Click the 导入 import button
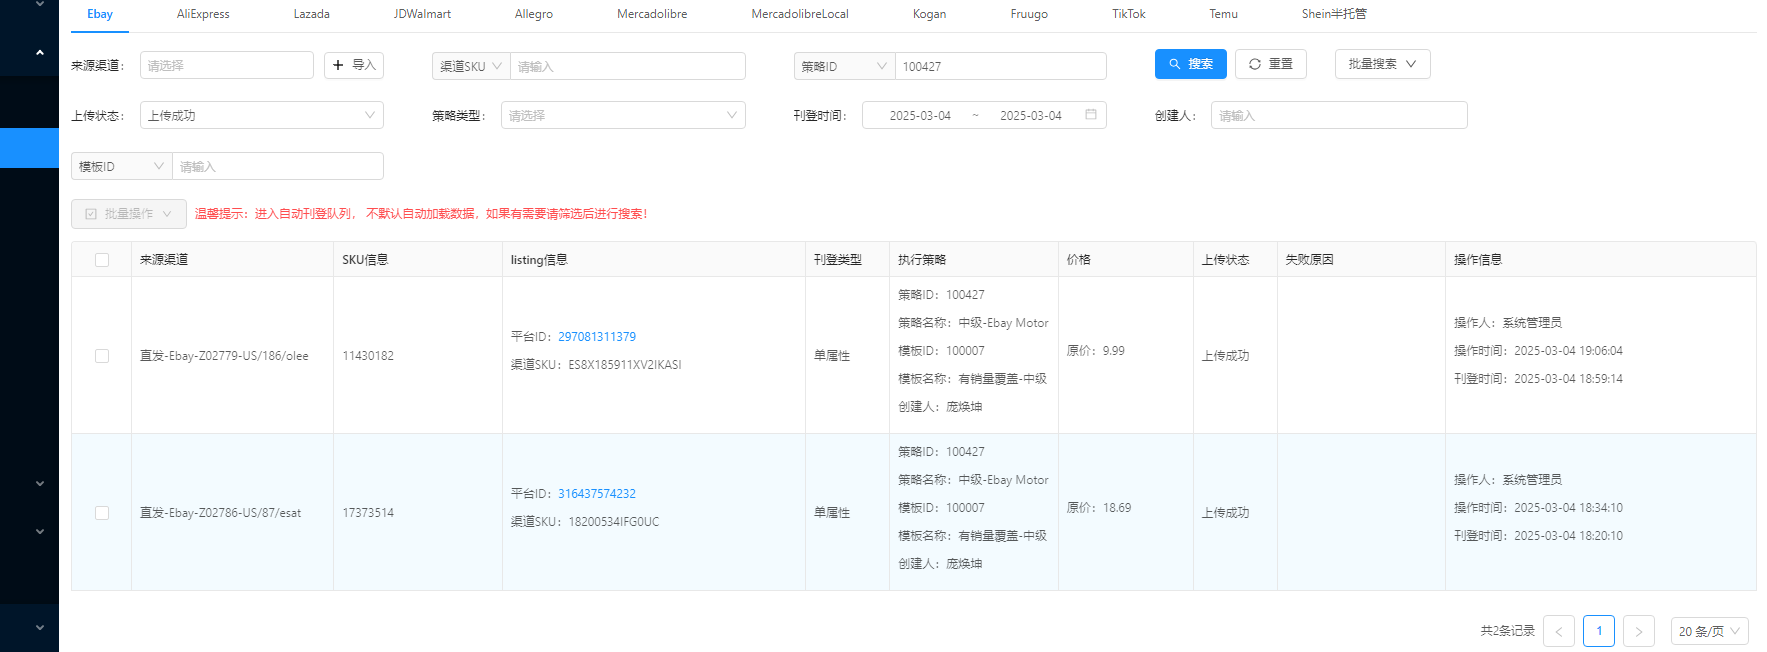 click(x=354, y=65)
